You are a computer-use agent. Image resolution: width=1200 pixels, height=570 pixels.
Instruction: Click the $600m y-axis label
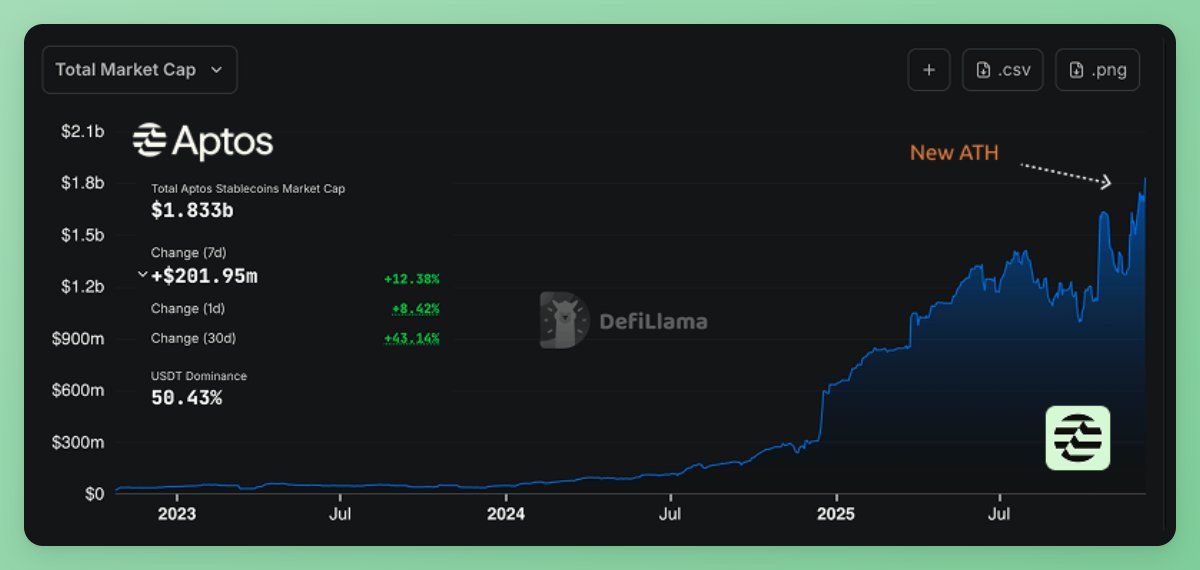(78, 391)
